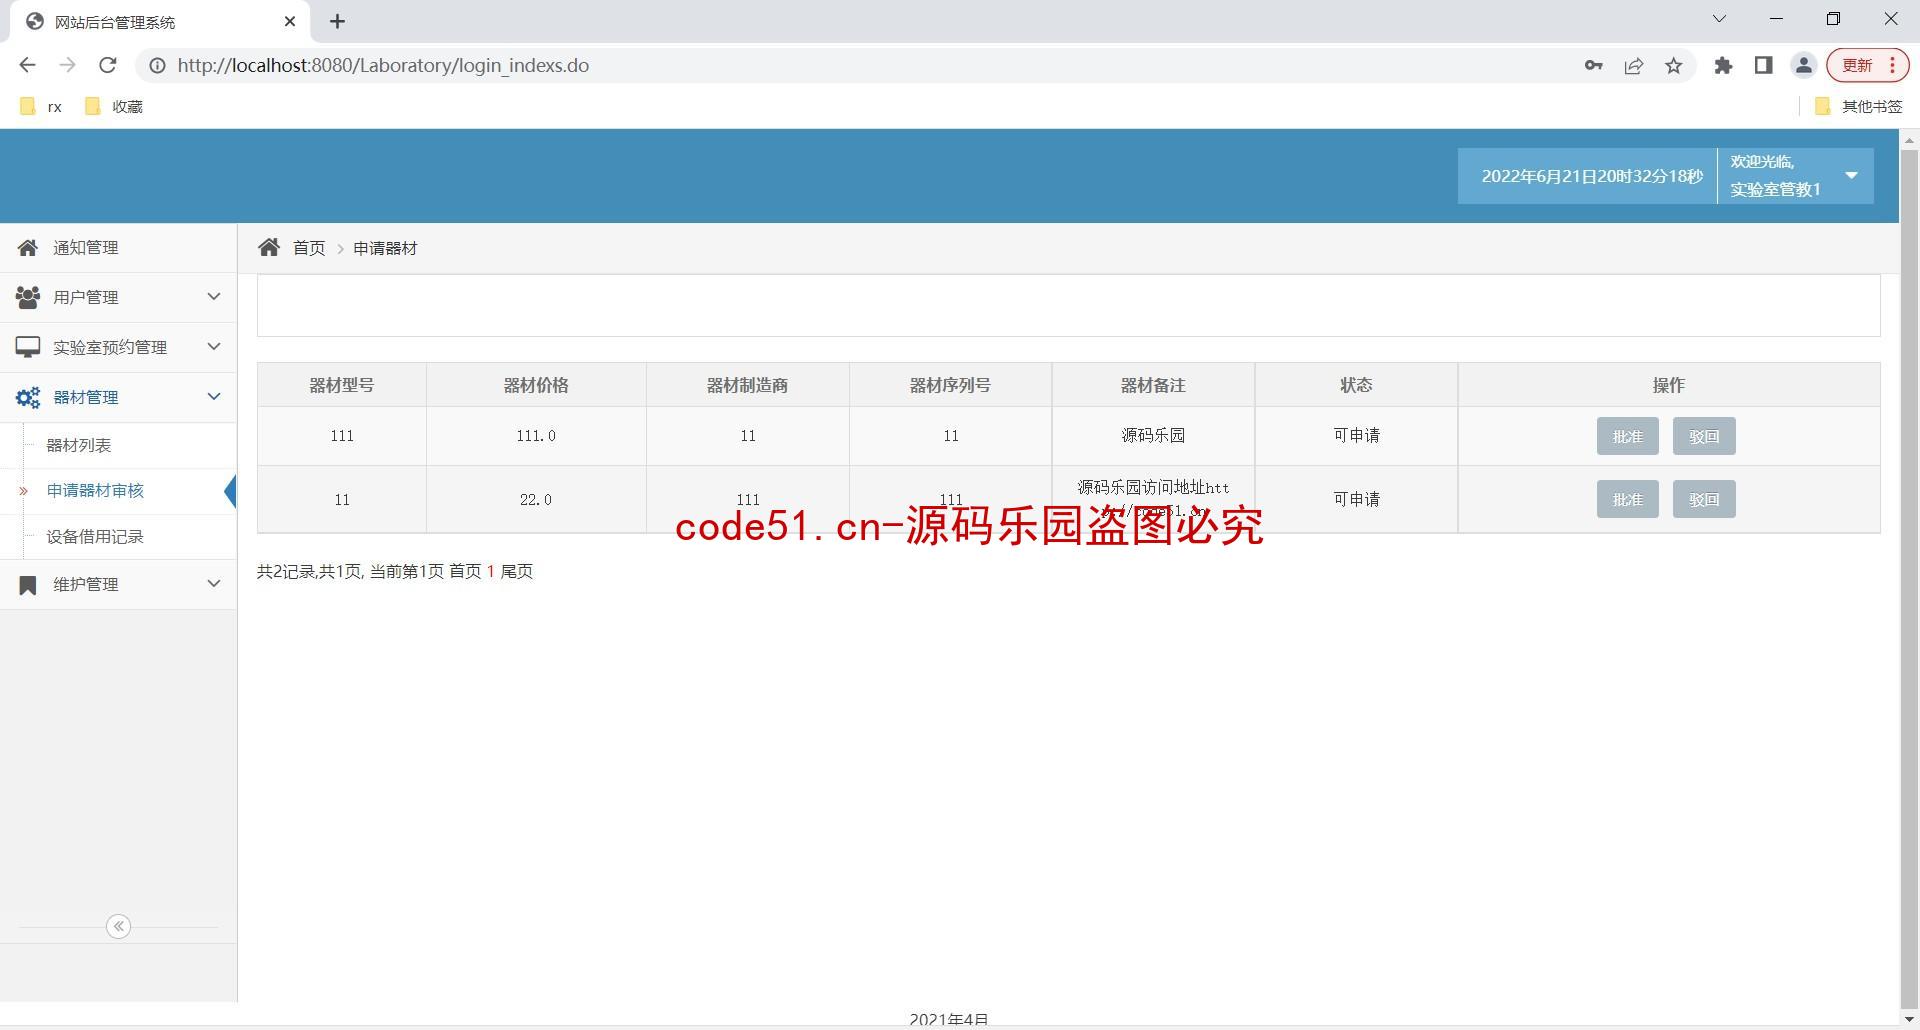Reject 驳回 for the 源码乐园 row
The width and height of the screenshot is (1920, 1030).
coord(1704,436)
